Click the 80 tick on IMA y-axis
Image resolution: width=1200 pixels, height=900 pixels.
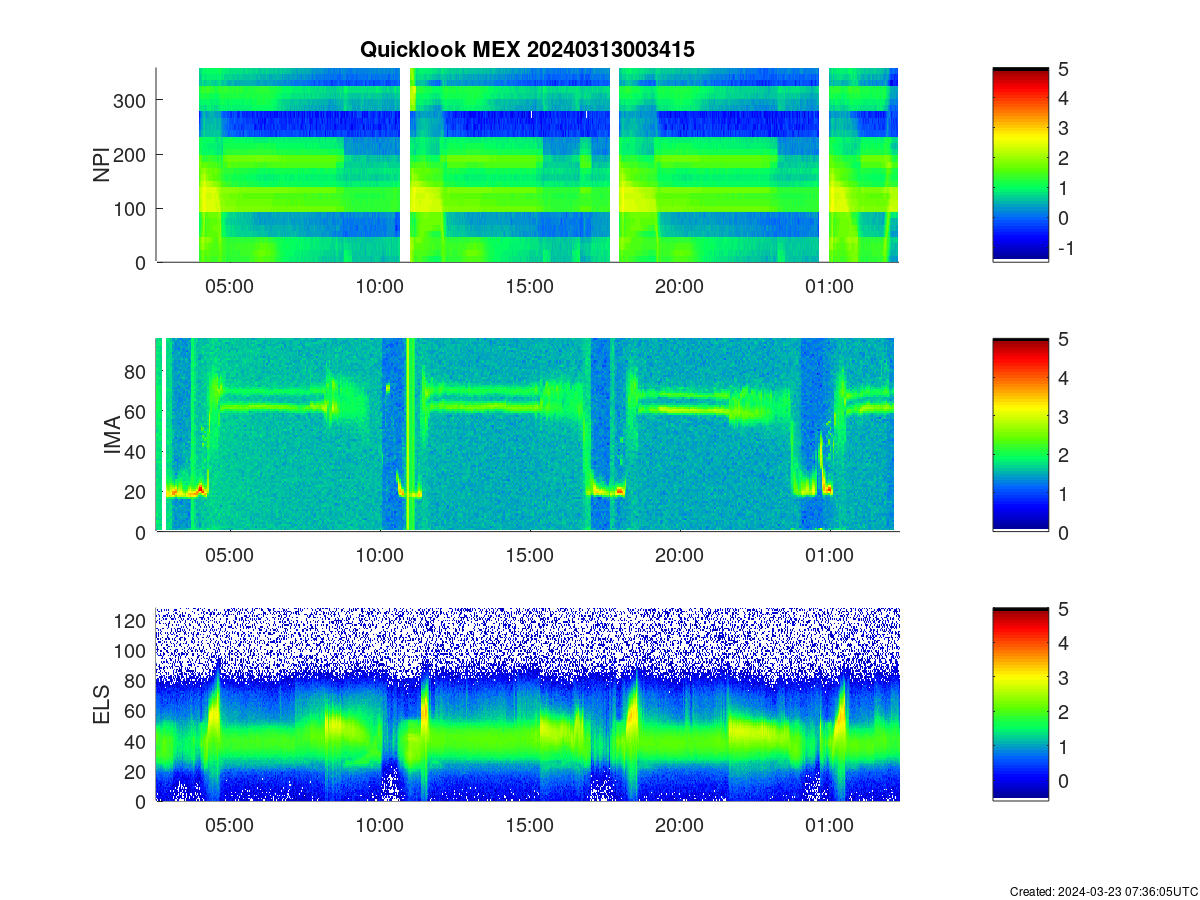point(135,371)
